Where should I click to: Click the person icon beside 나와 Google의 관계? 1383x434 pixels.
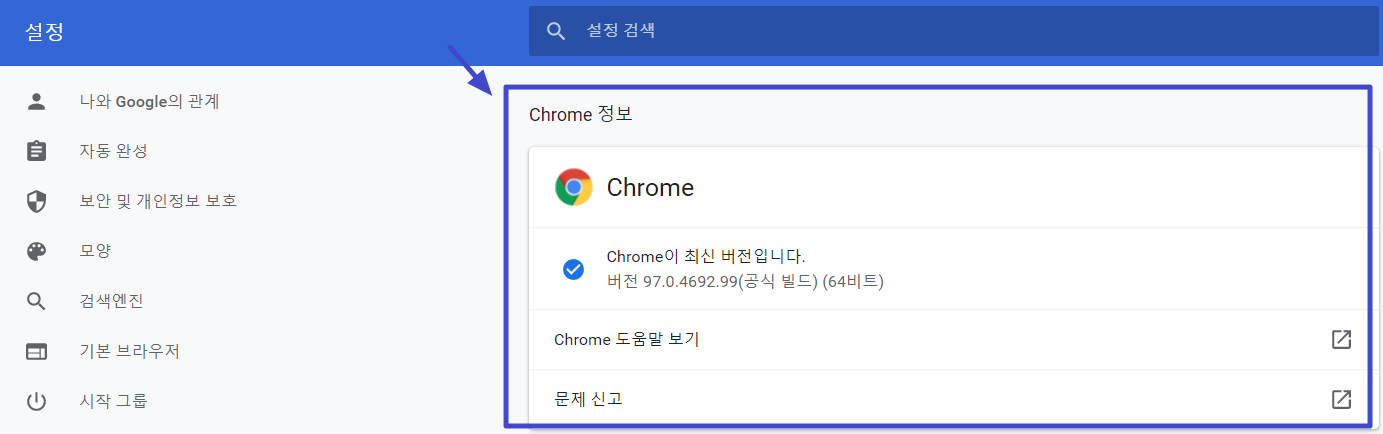point(37,101)
